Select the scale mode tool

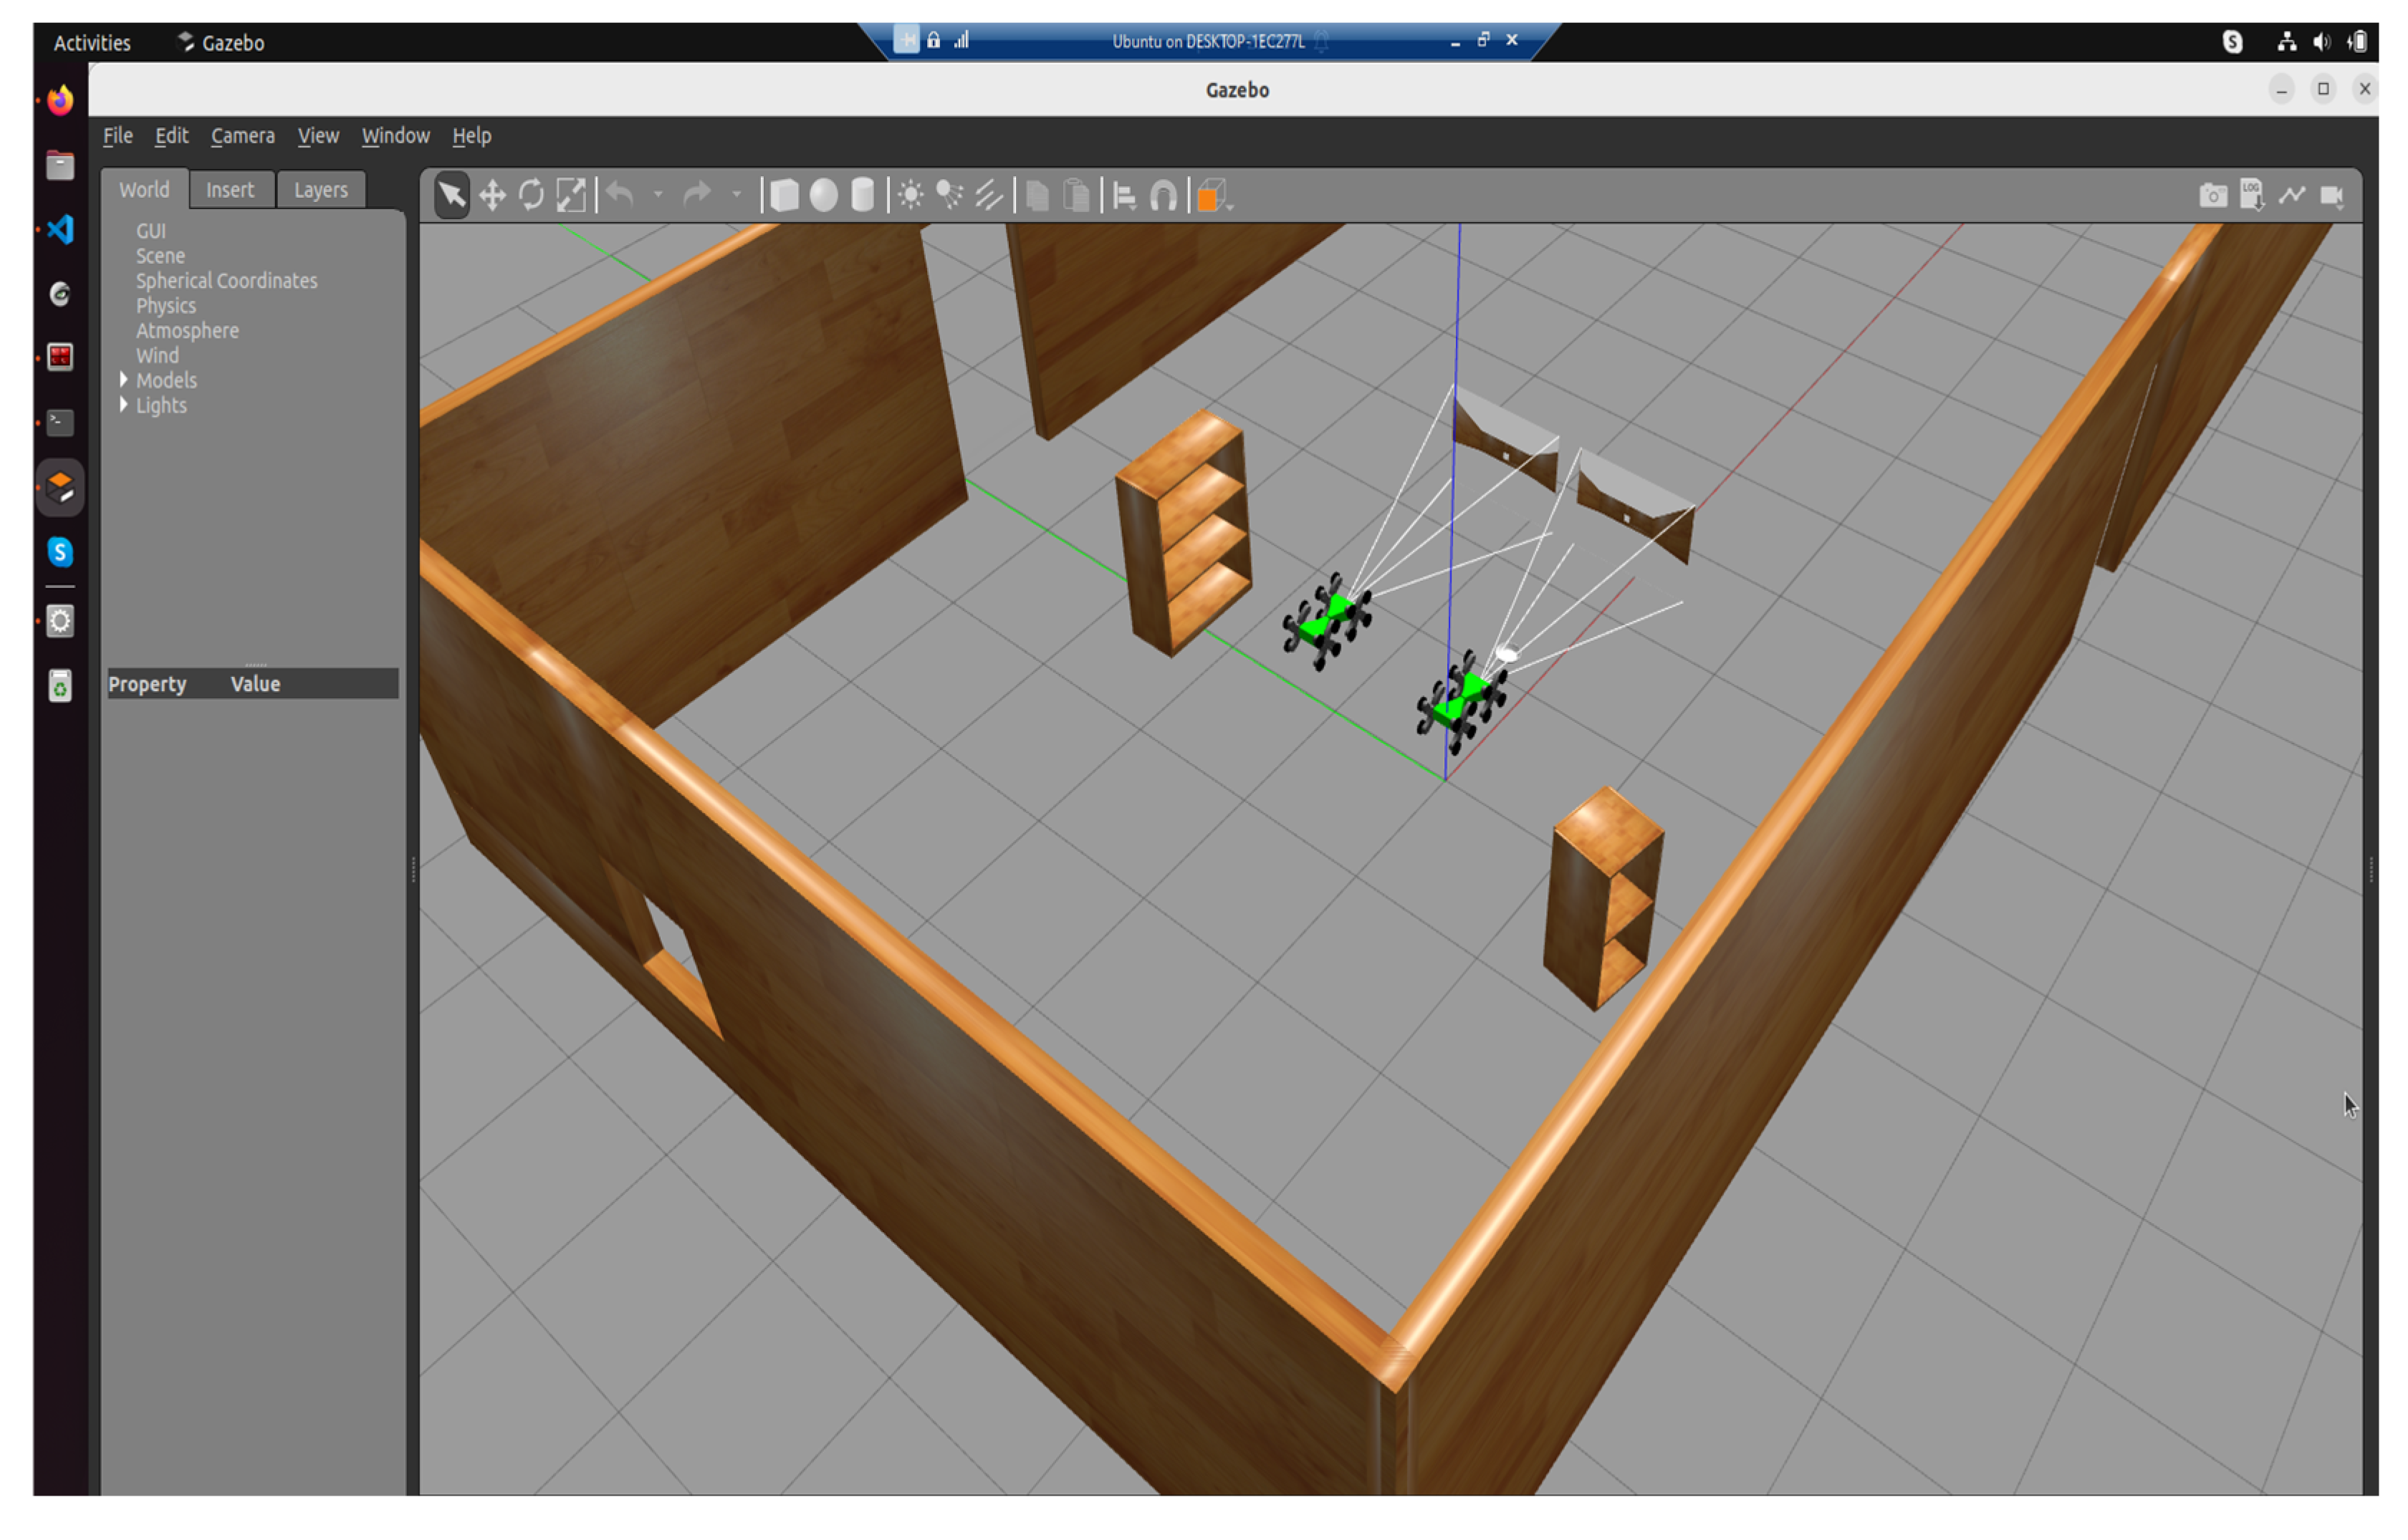tap(570, 195)
